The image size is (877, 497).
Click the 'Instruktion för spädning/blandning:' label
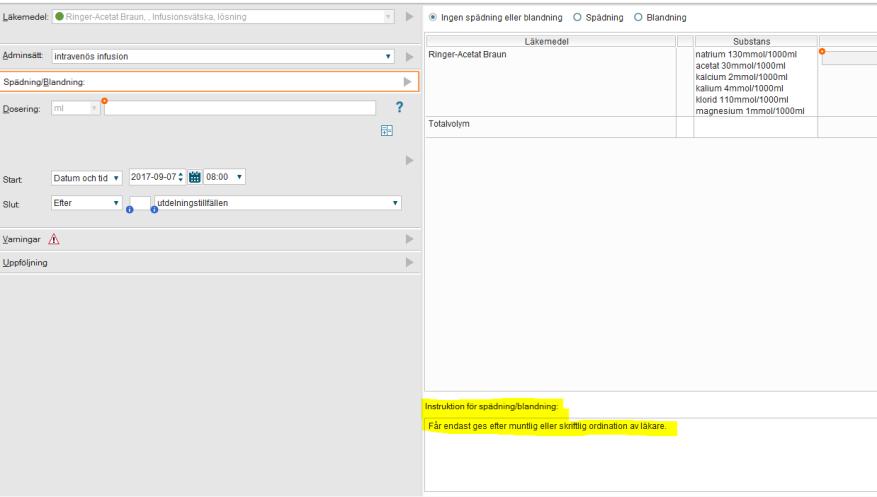pyautogui.click(x=491, y=406)
